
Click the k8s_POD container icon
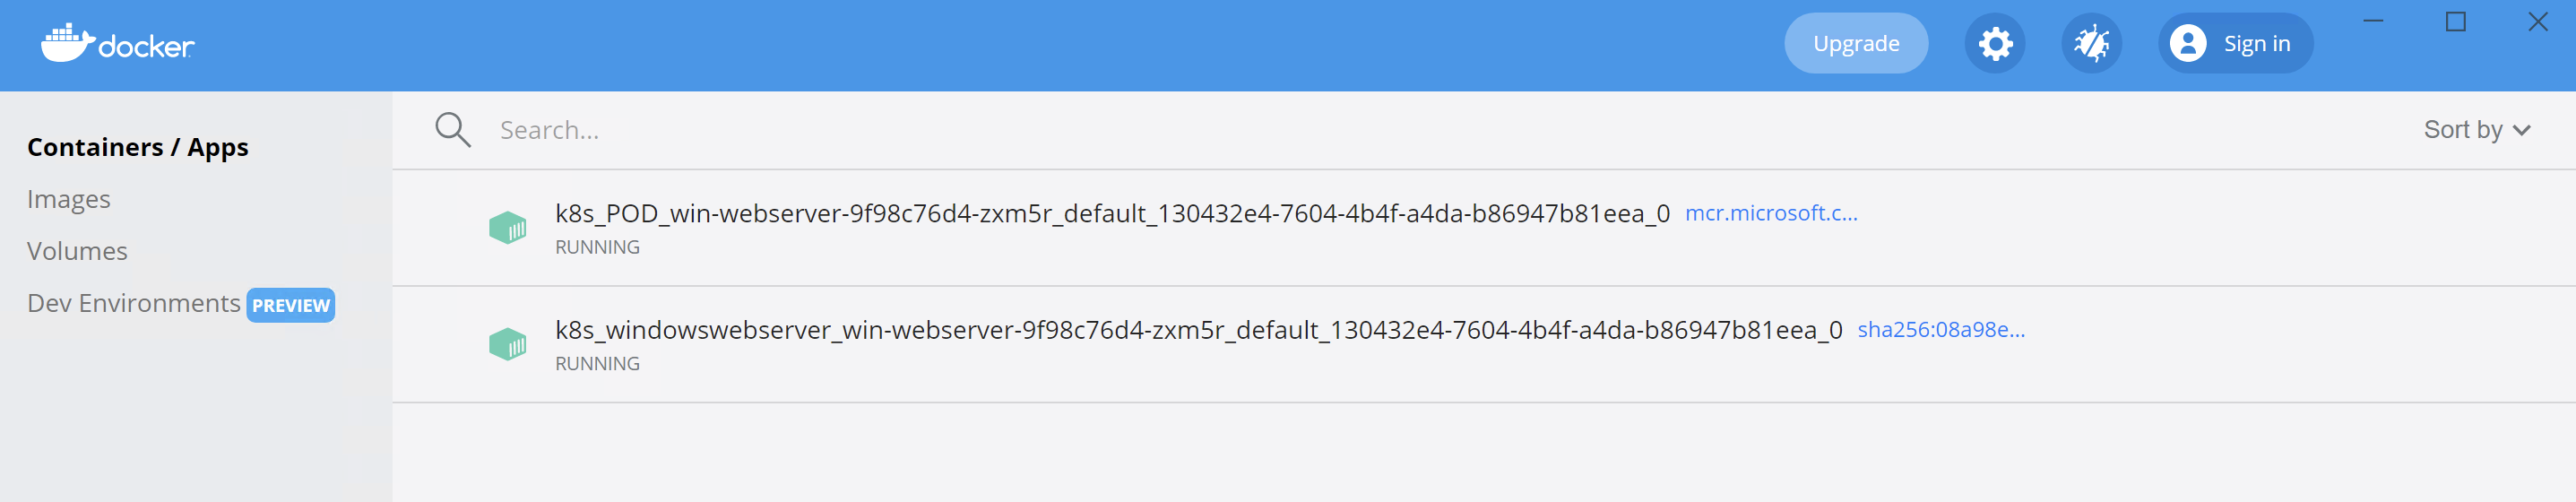tap(508, 228)
